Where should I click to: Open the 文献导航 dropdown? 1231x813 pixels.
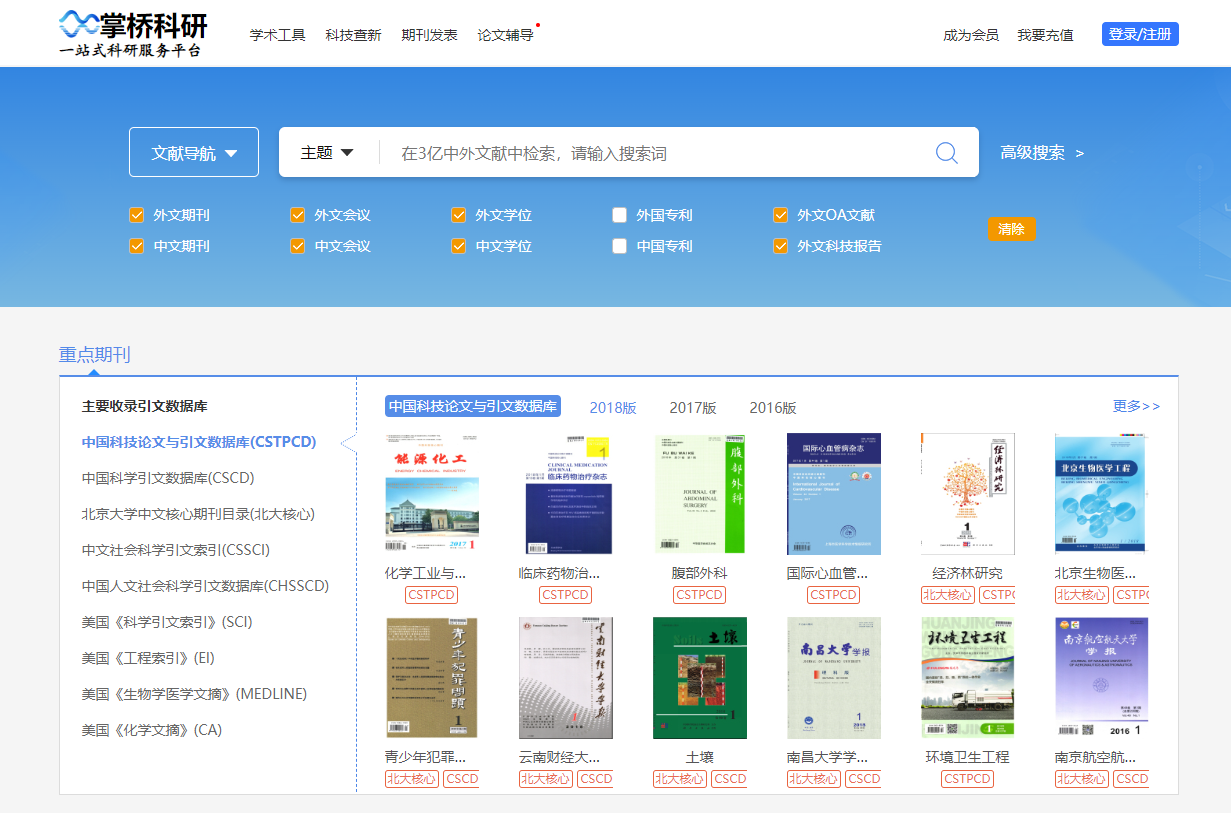click(194, 152)
